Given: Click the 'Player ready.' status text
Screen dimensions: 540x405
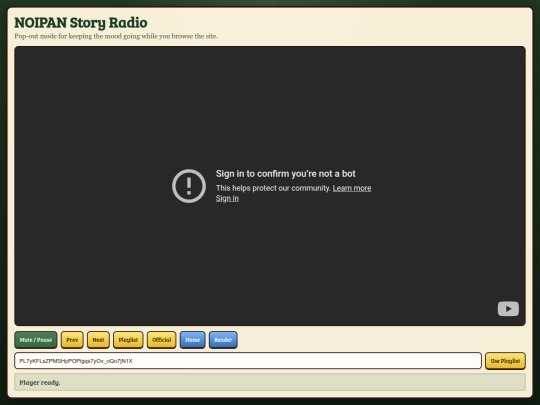Looking at the screenshot, I should click(x=40, y=383).
